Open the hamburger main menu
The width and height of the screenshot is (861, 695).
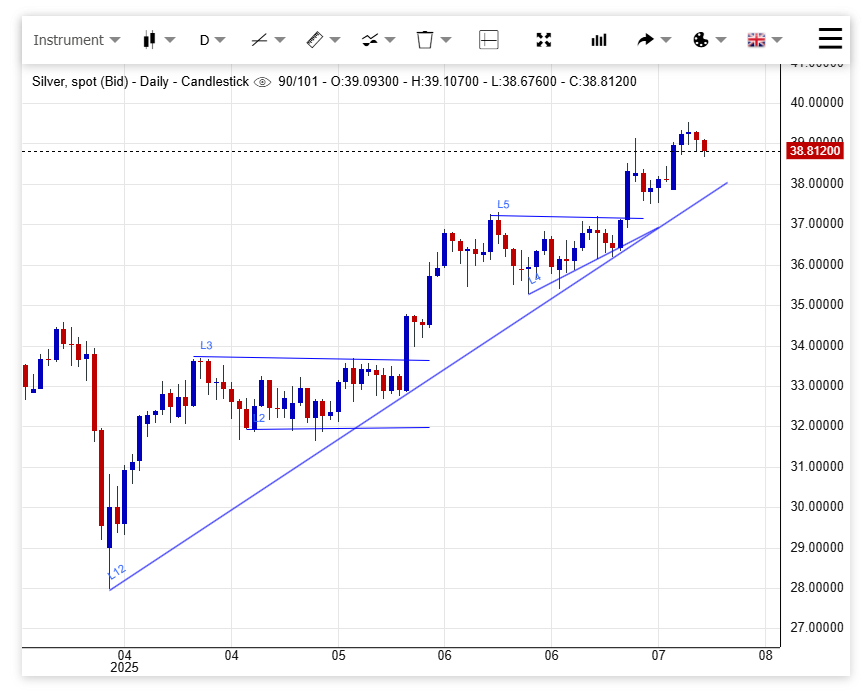830,39
